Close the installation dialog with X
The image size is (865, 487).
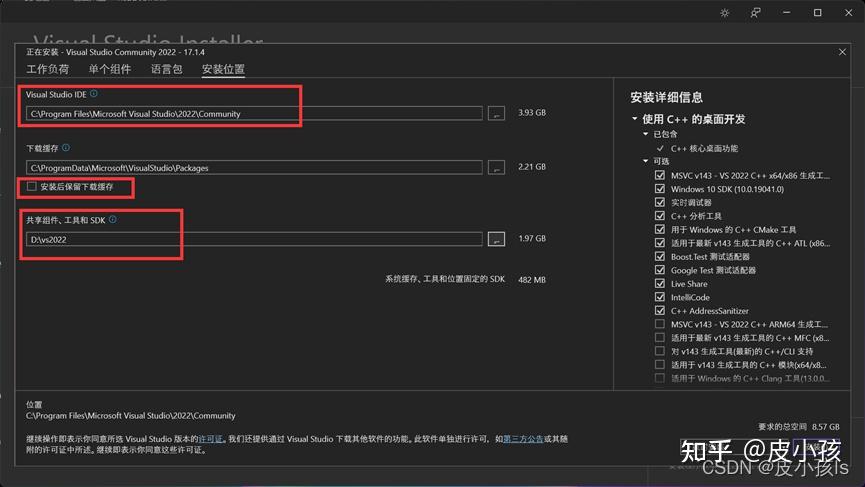point(842,52)
